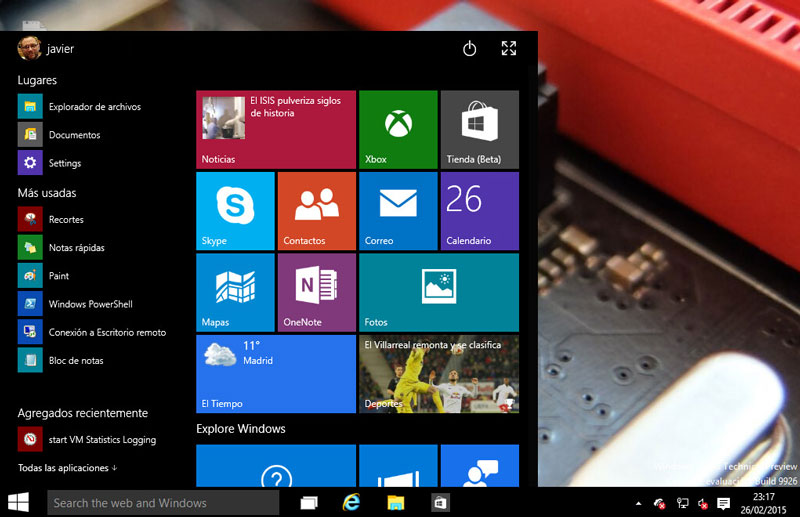Open the Deportes live tile
The height and width of the screenshot is (517, 800).
439,374
